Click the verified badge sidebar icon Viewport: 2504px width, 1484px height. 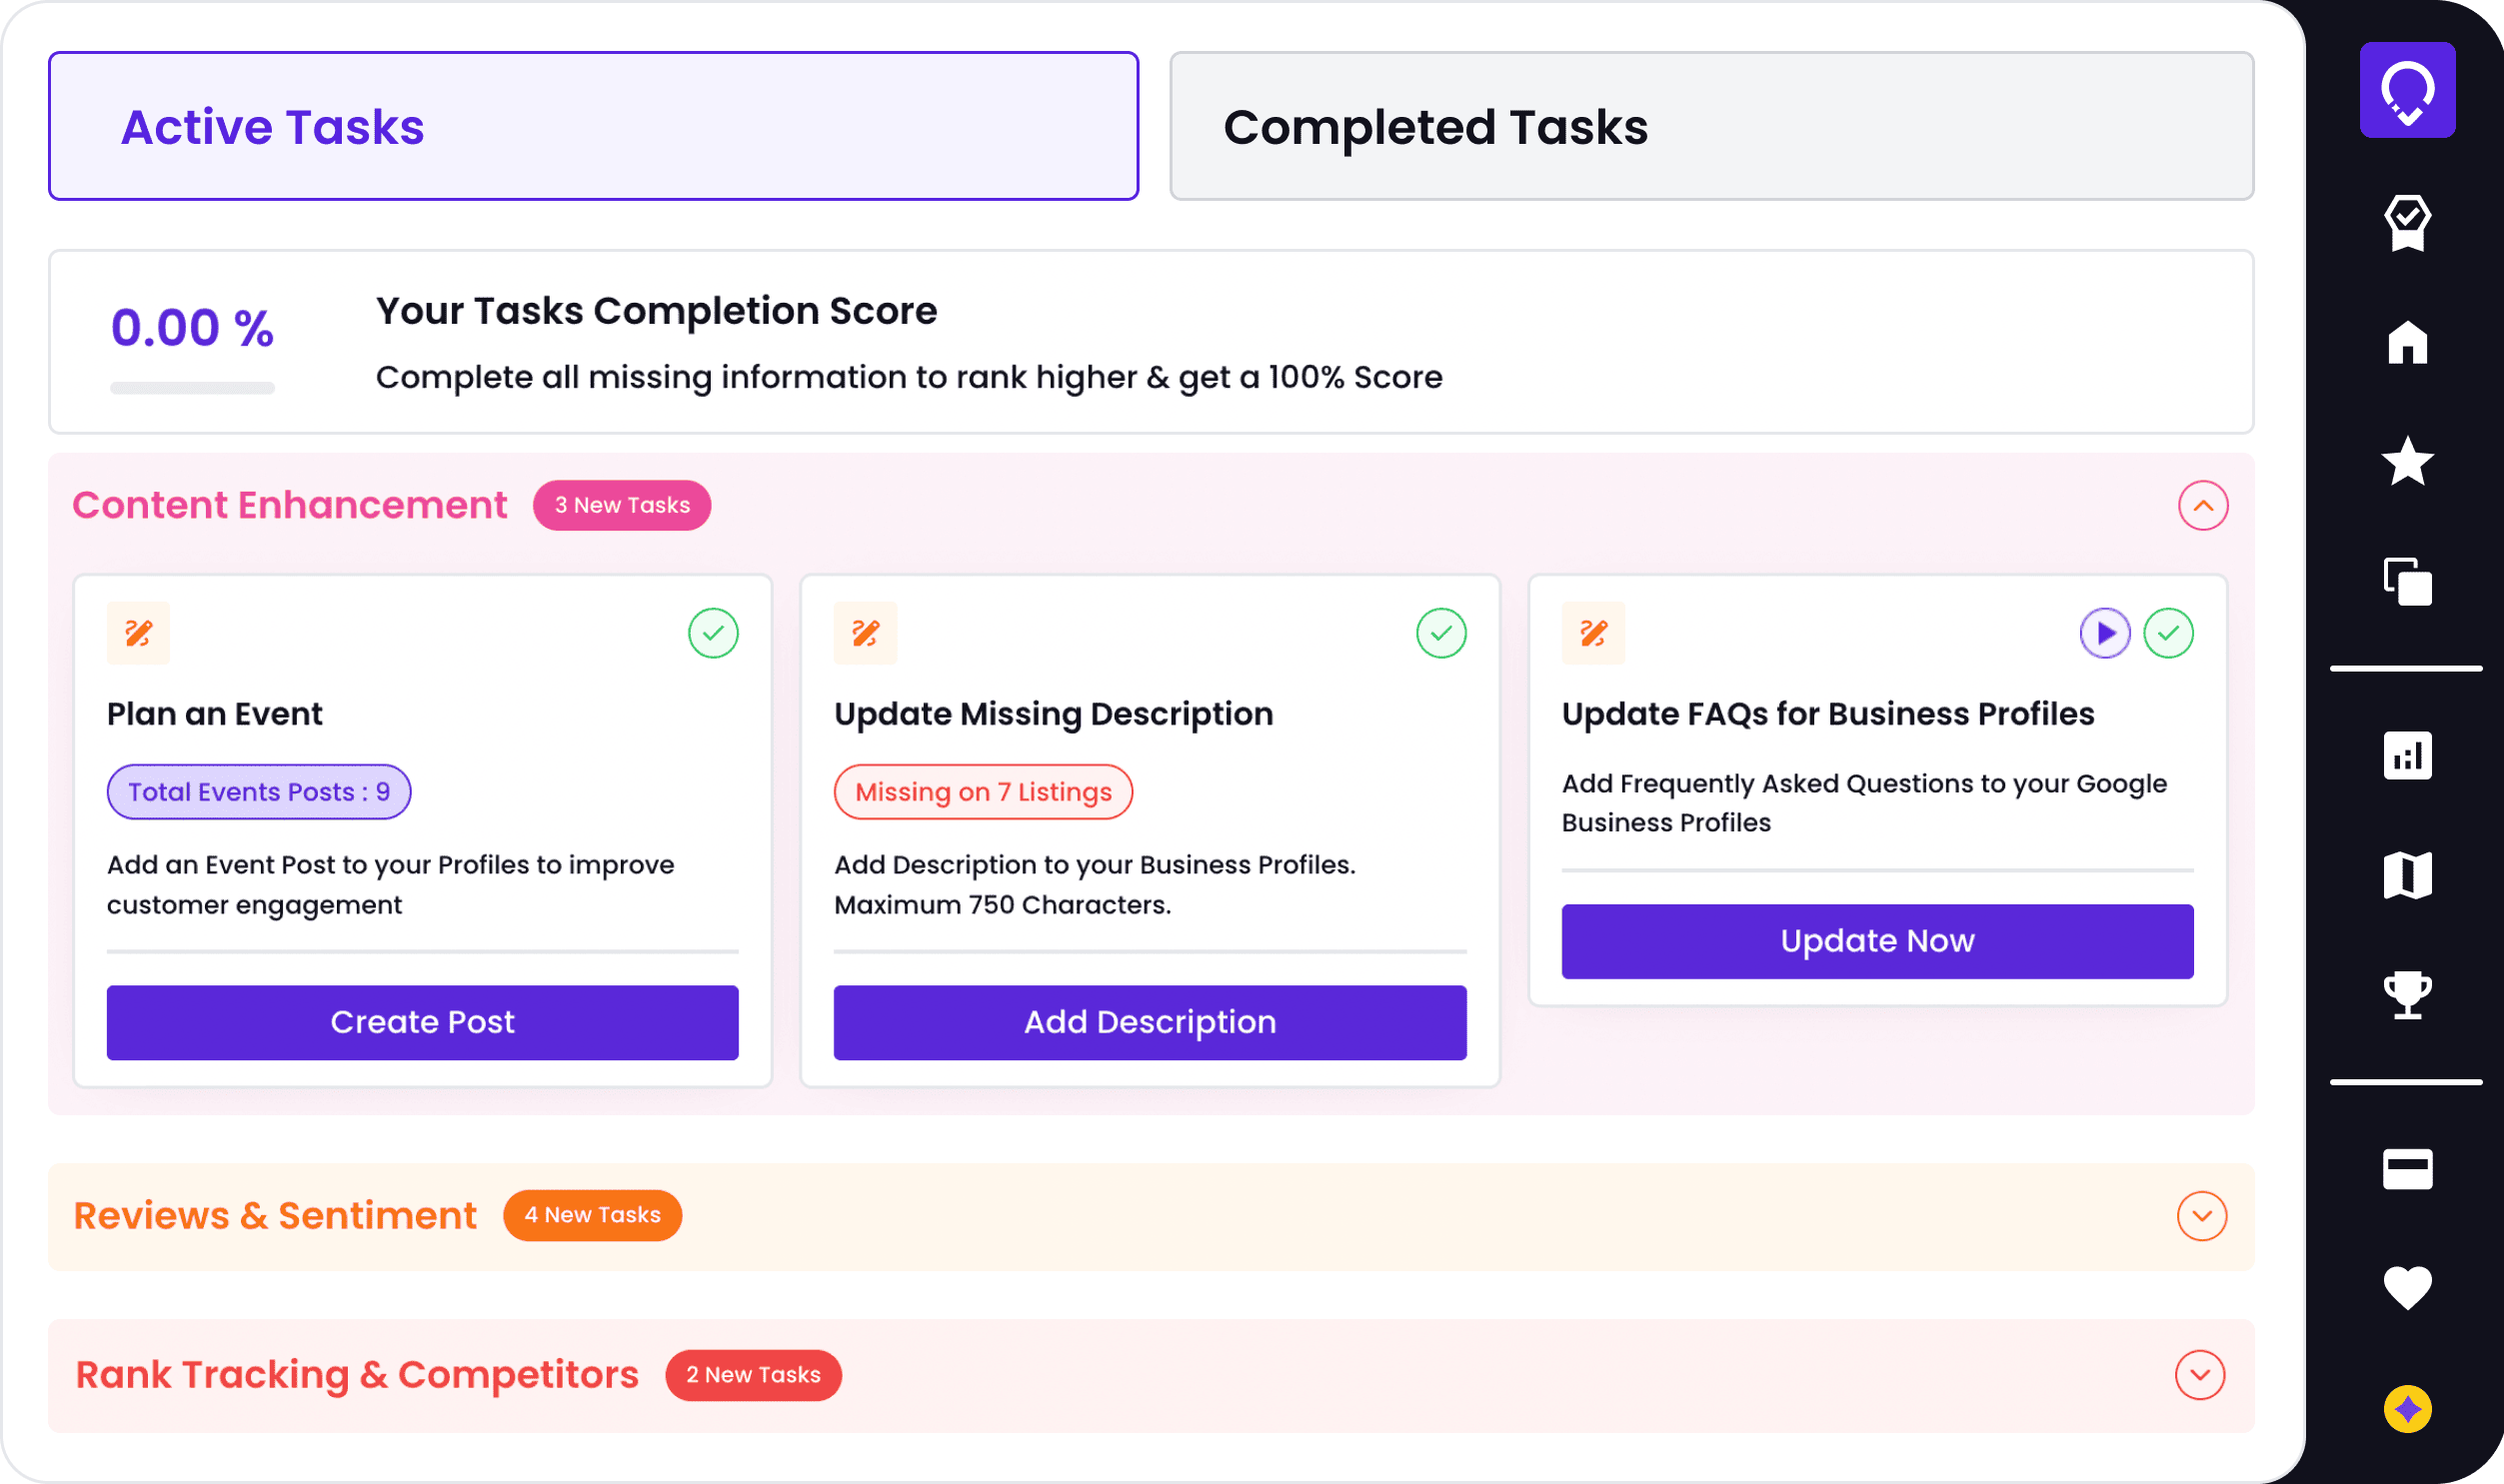(x=2407, y=222)
